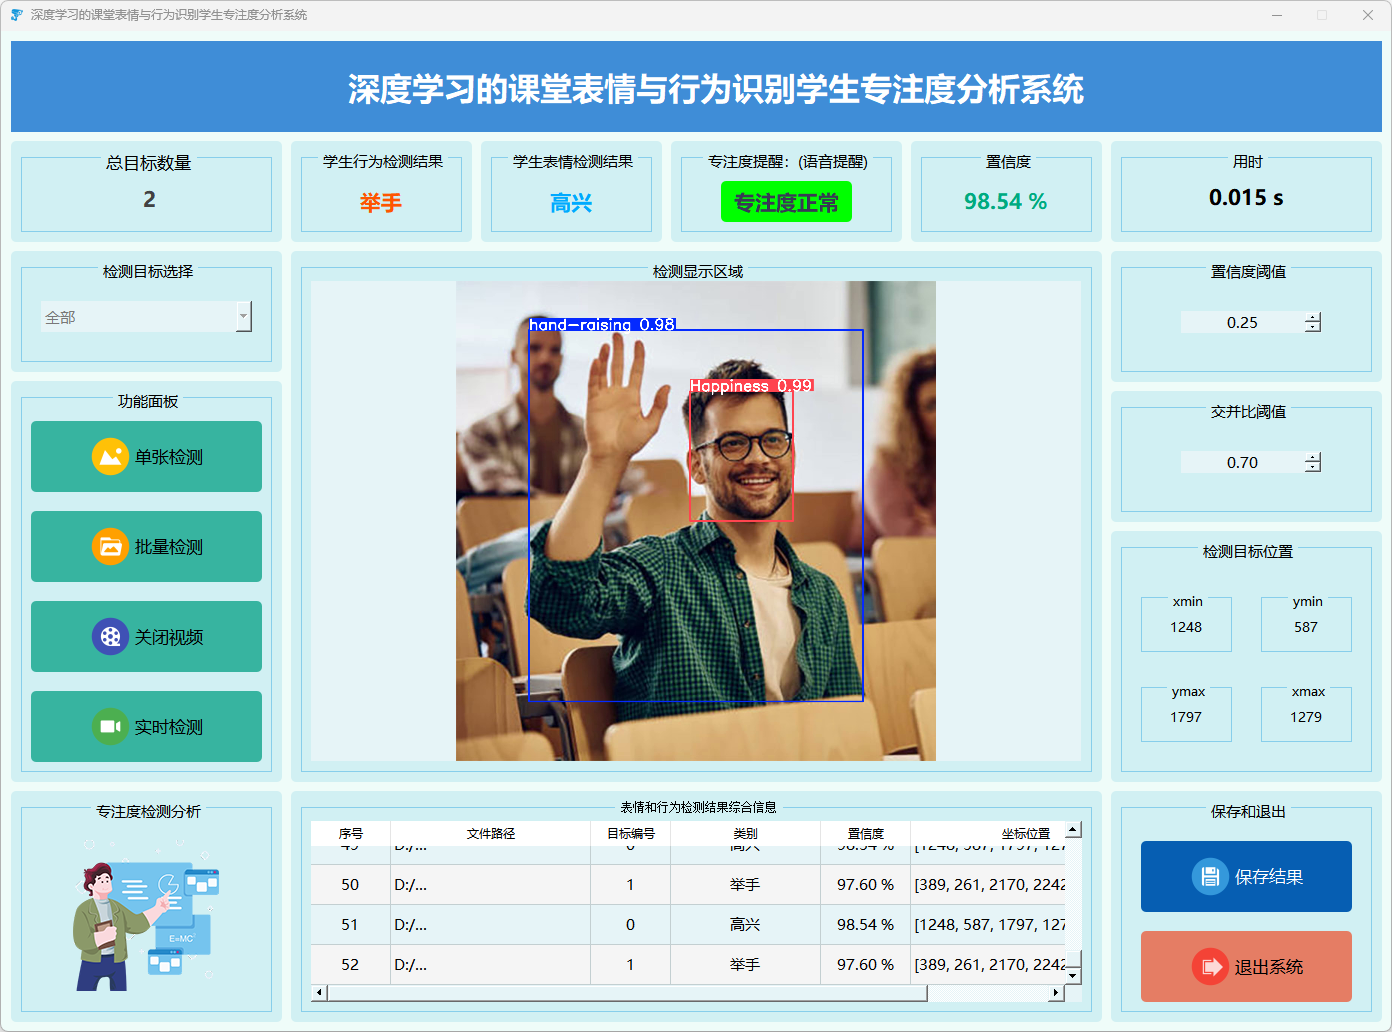Image resolution: width=1392 pixels, height=1032 pixels.
Task: Click the 置信度 column header in table
Action: 865,833
